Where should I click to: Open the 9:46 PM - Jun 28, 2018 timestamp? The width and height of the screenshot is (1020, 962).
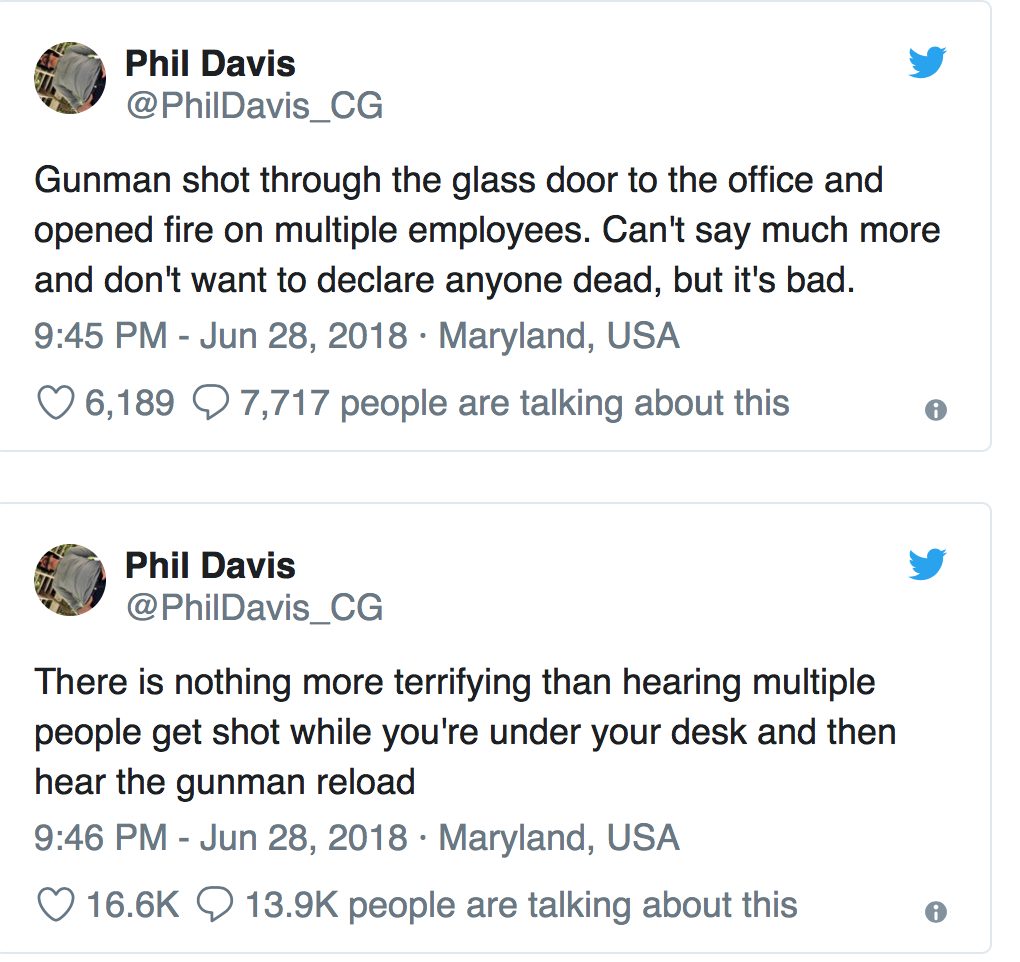pos(220,838)
